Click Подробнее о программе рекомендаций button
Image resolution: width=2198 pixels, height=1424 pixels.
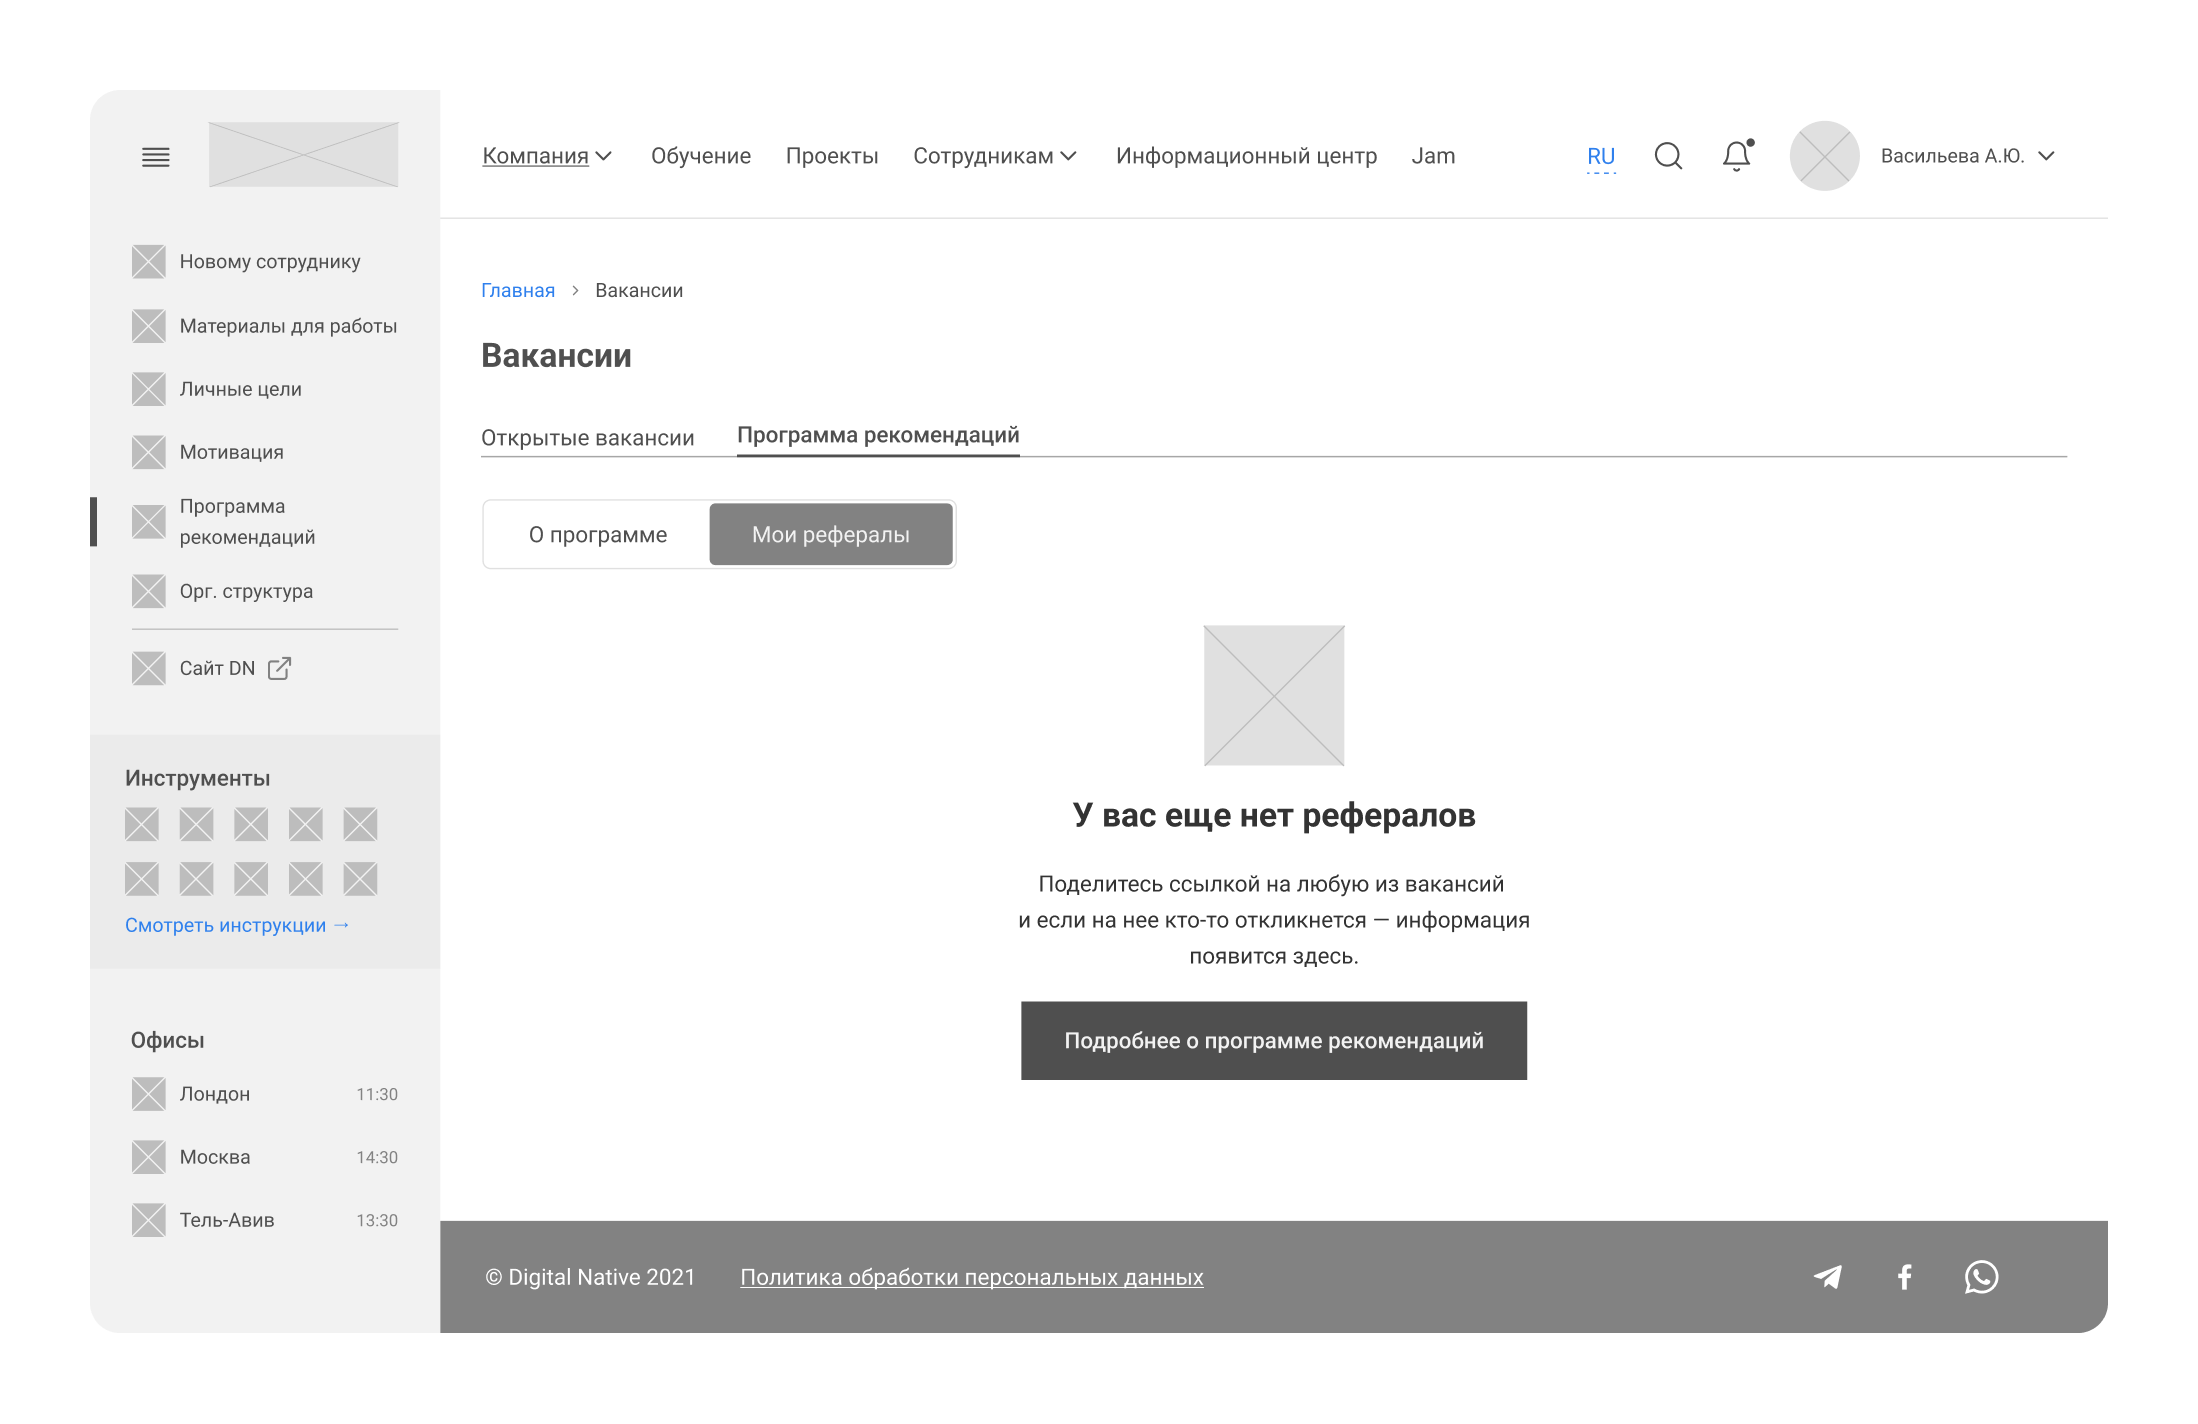tap(1273, 1041)
